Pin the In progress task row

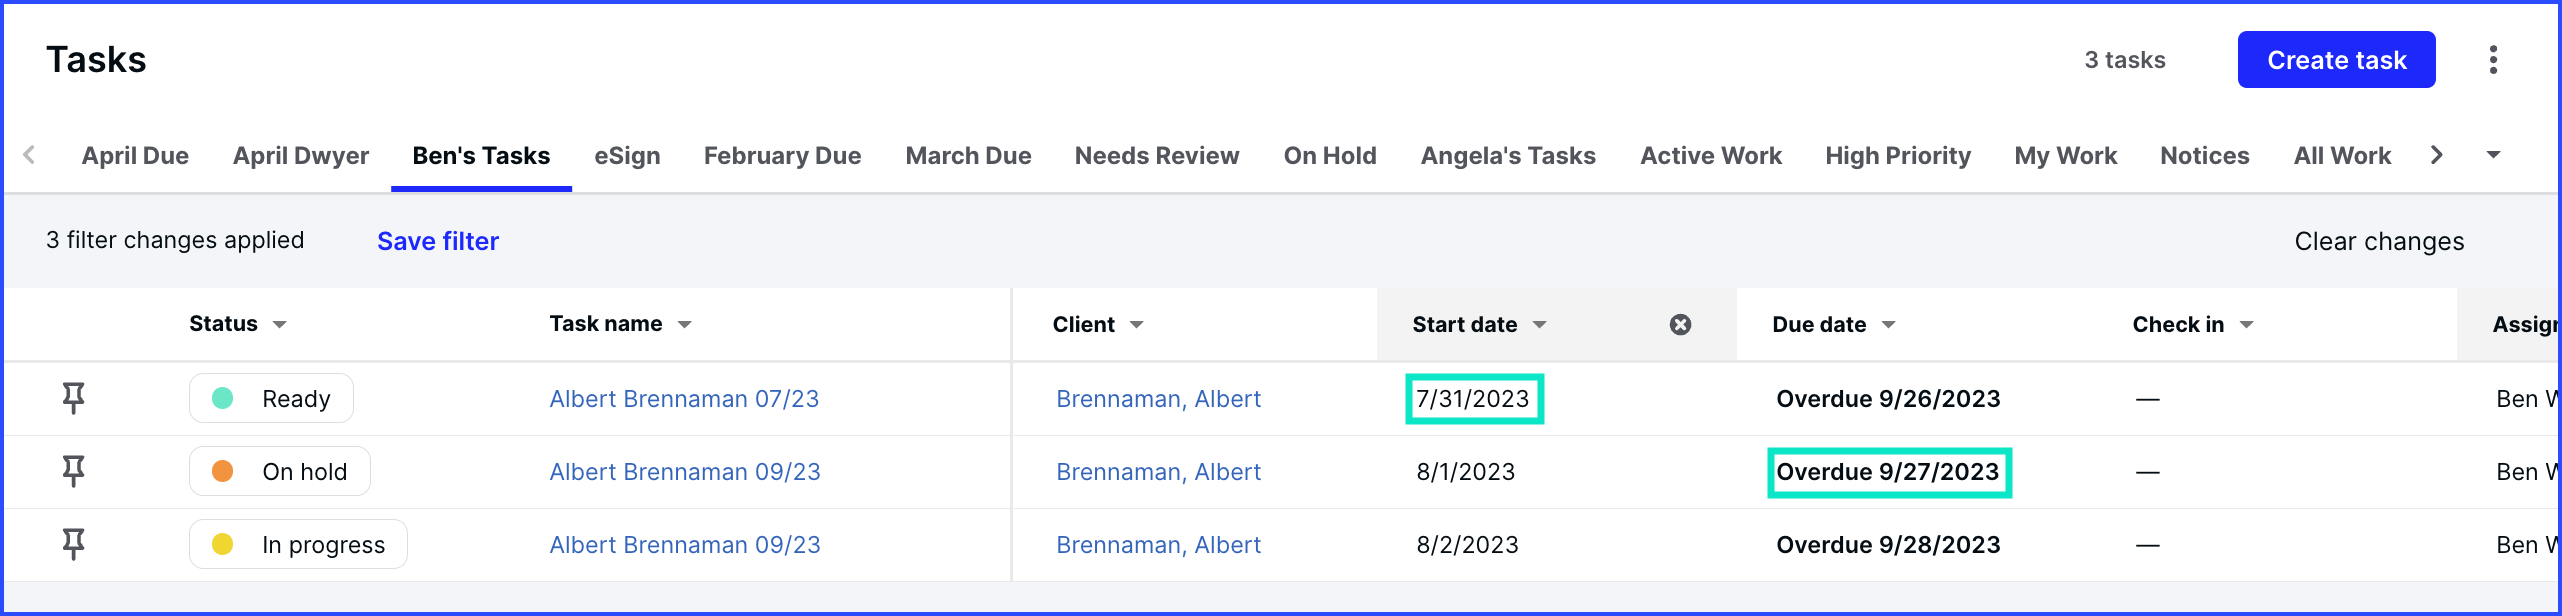[73, 544]
